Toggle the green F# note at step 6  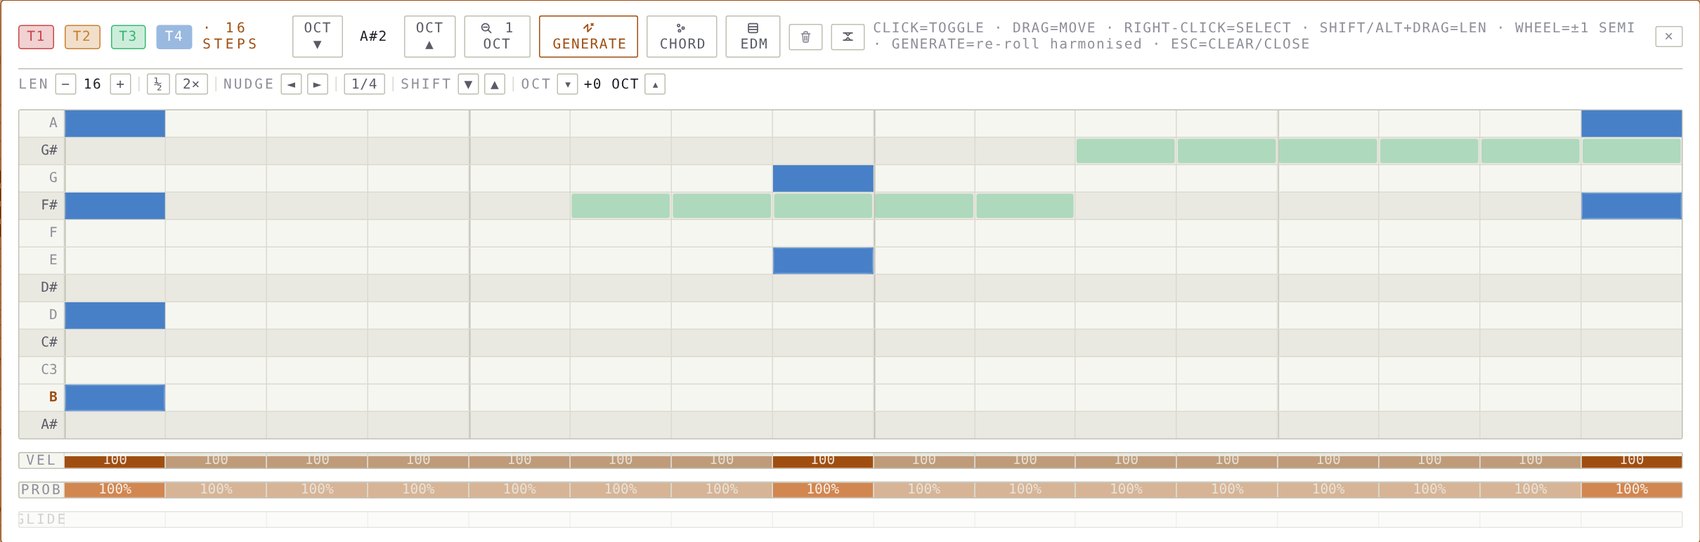pos(621,205)
